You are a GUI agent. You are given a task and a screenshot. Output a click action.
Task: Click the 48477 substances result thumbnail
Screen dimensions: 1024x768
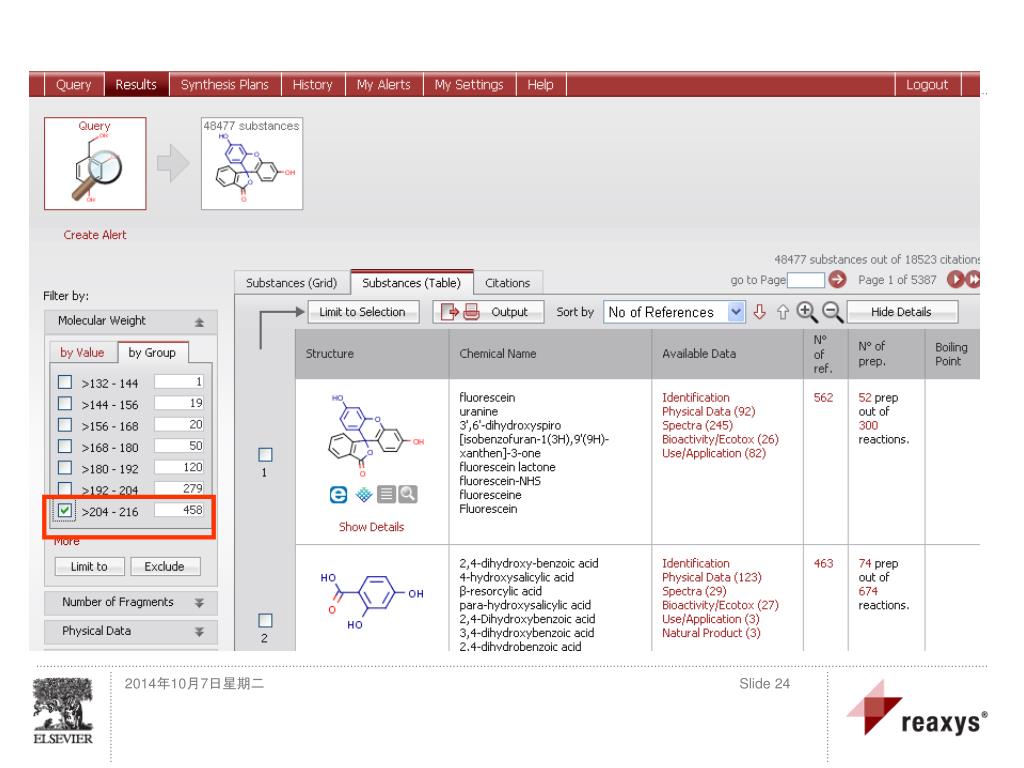click(252, 163)
